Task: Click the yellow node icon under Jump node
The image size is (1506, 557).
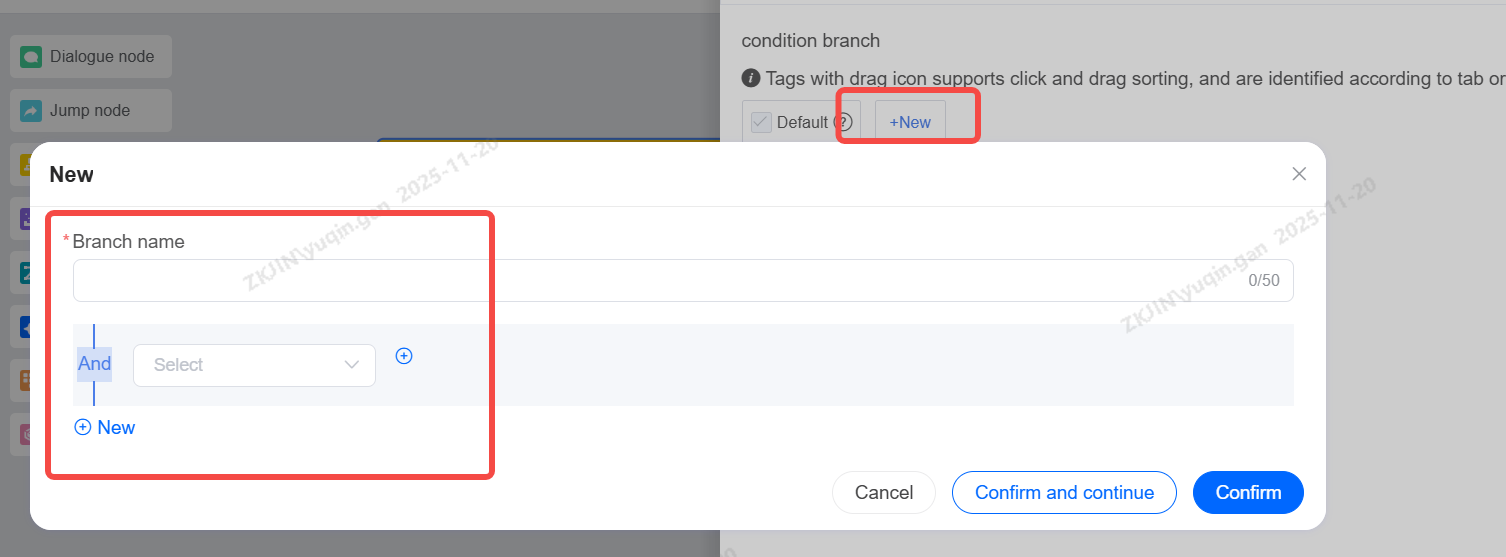Action: [x=26, y=164]
